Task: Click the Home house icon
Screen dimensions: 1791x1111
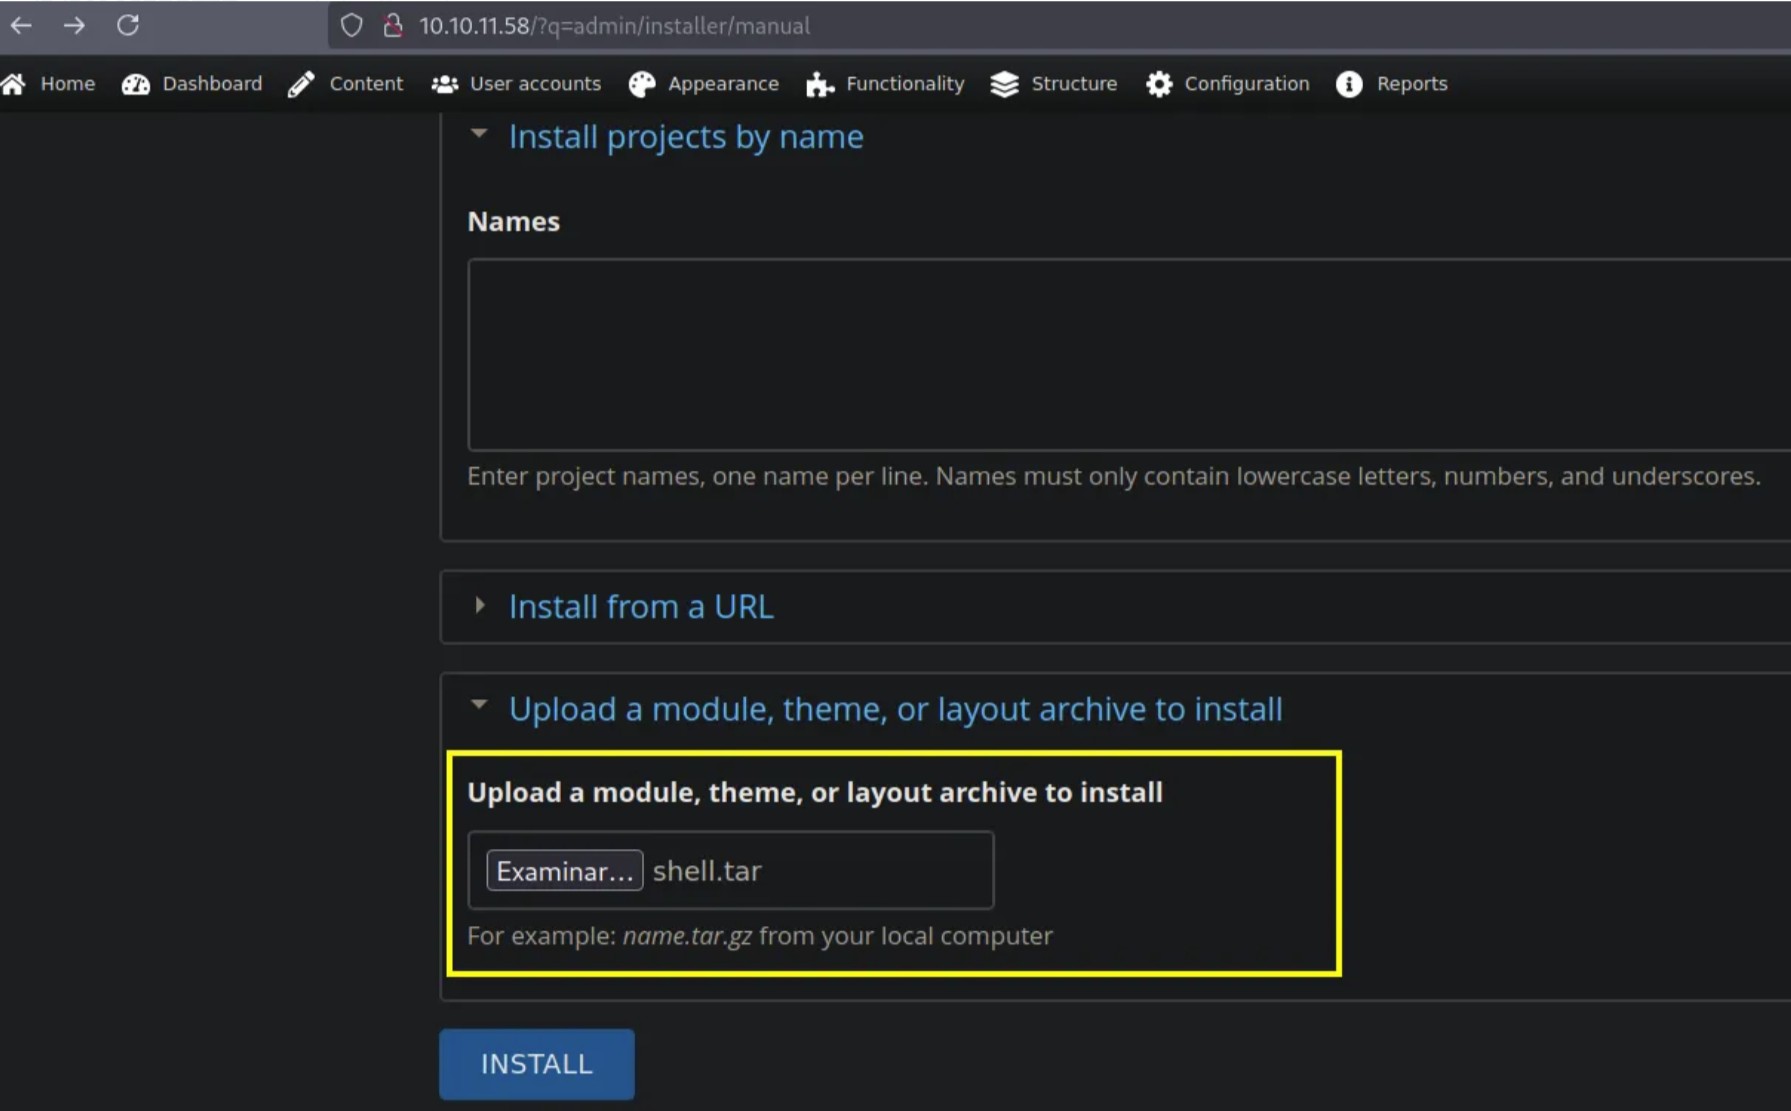Action: click(14, 84)
